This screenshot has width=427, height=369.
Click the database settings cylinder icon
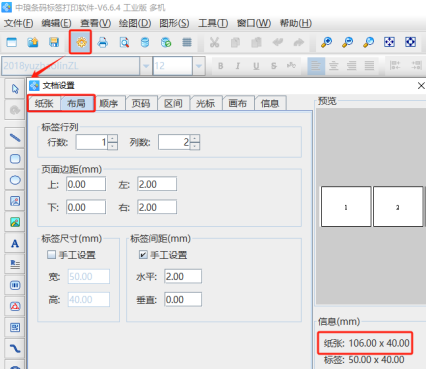pos(145,42)
